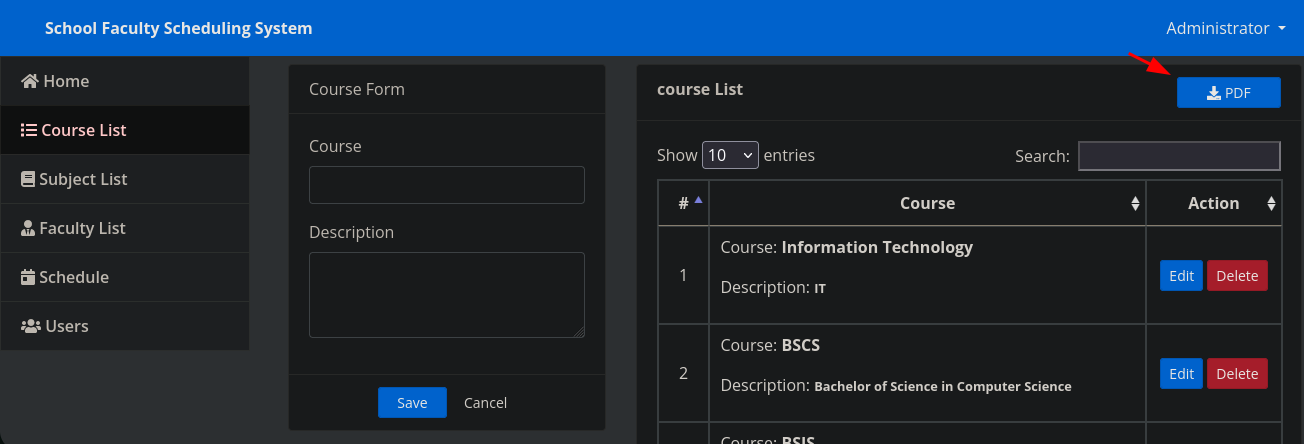Open the Faculty List menu item
1304x444 pixels.
pos(82,228)
